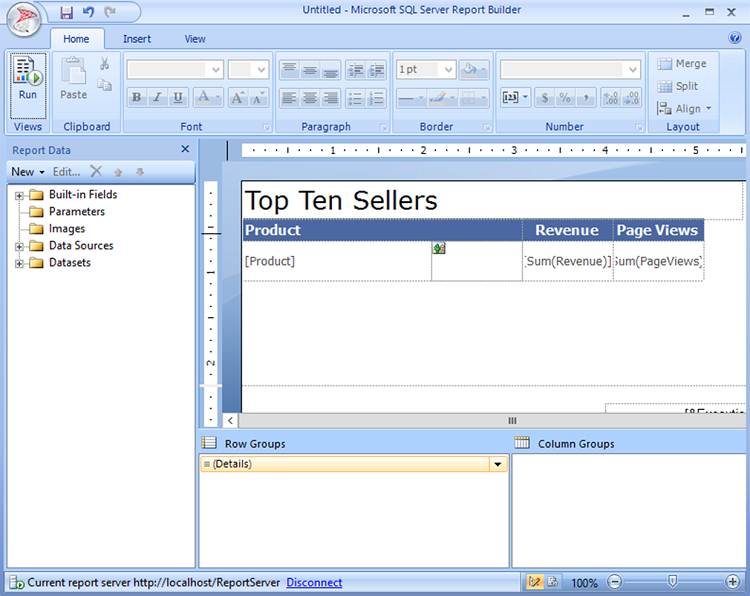The image size is (750, 596).
Task: Open border line color dropdown
Action: pos(452,98)
